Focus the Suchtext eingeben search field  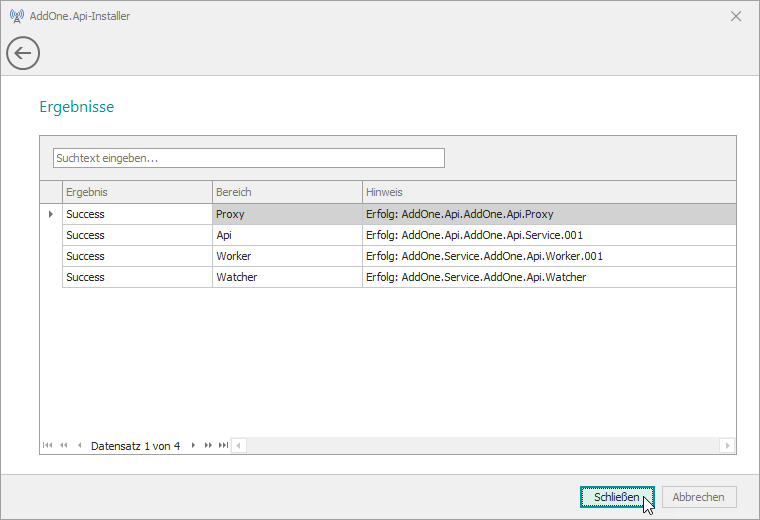tap(249, 158)
